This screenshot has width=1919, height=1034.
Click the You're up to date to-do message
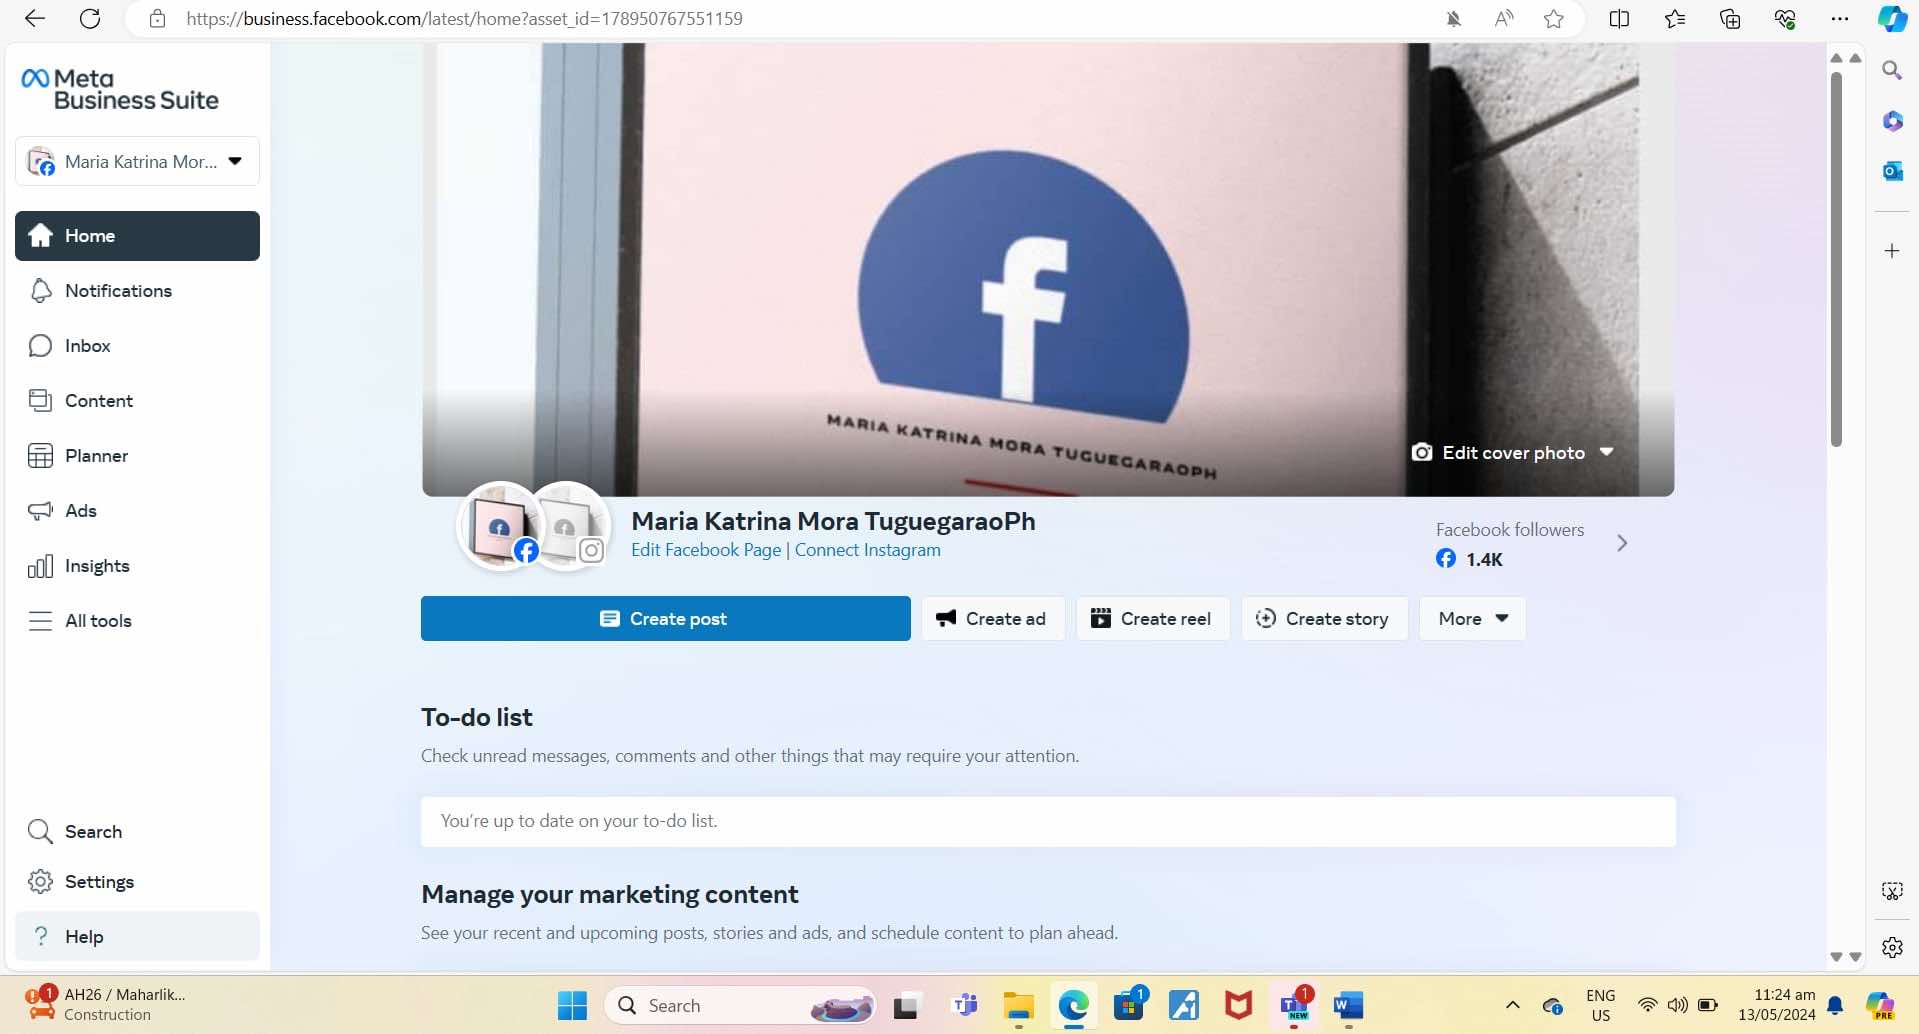1048,822
